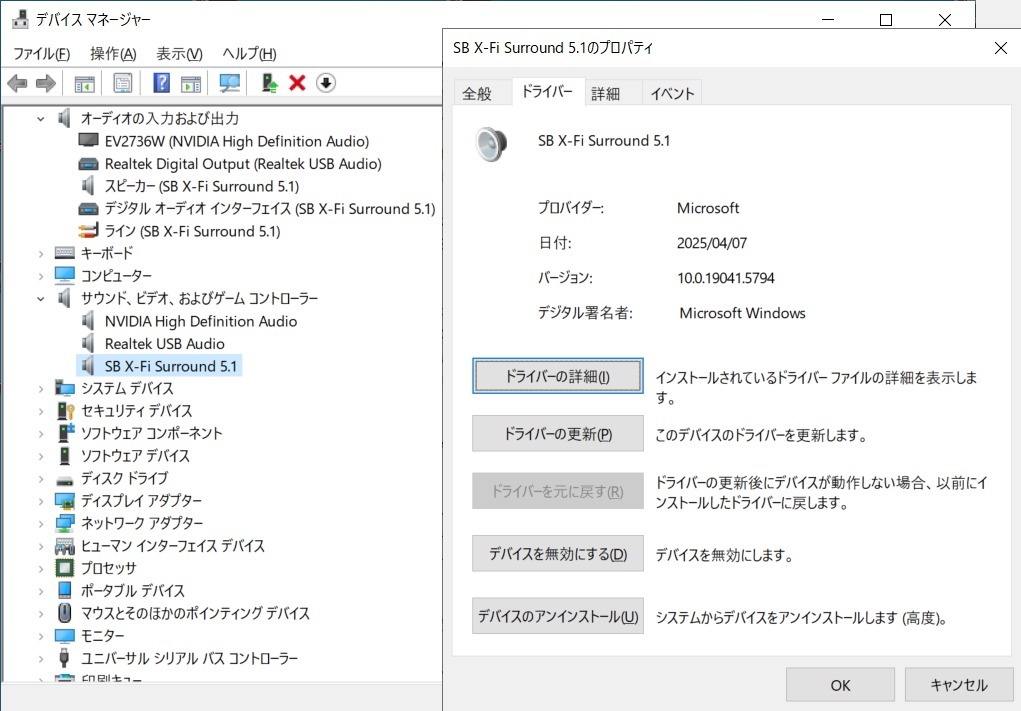Expand the セキュリティ デバイス node
This screenshot has height=711, width=1021.
pyautogui.click(x=41, y=411)
